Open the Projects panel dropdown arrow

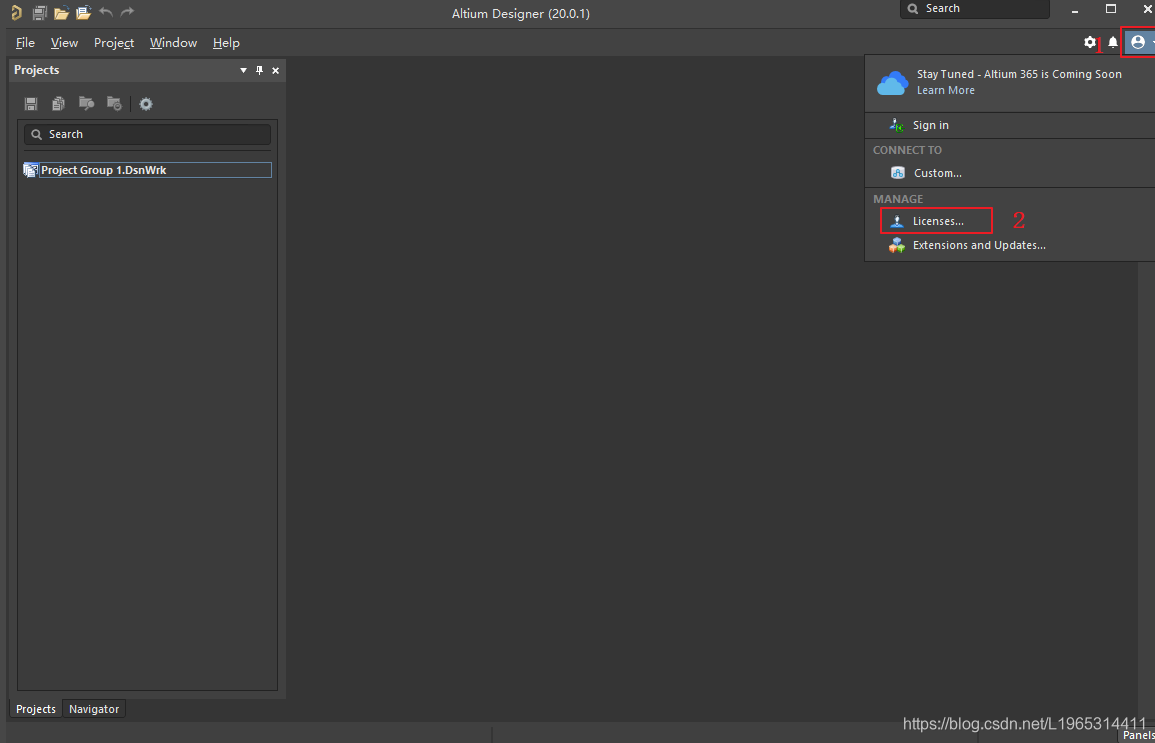(243, 71)
